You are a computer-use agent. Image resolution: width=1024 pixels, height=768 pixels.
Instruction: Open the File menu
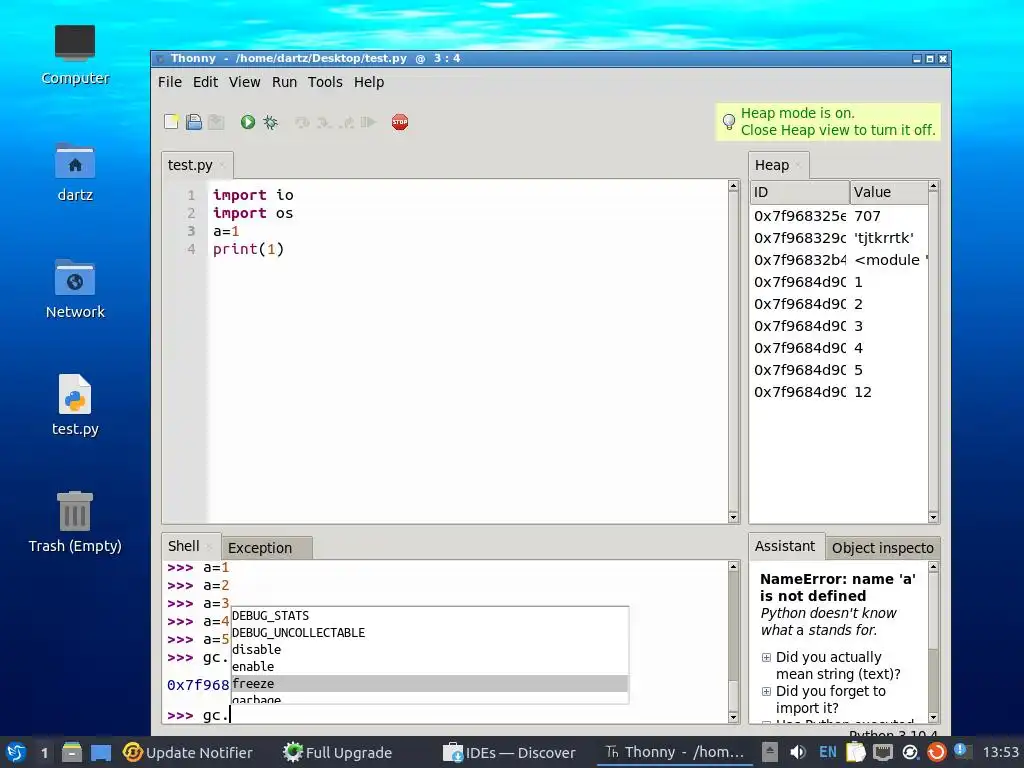(170, 82)
